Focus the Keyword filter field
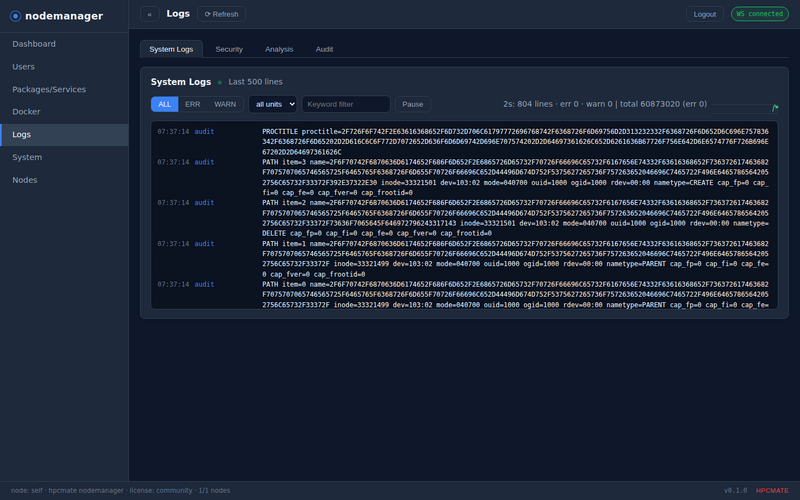The height and width of the screenshot is (500, 800). [x=346, y=104]
